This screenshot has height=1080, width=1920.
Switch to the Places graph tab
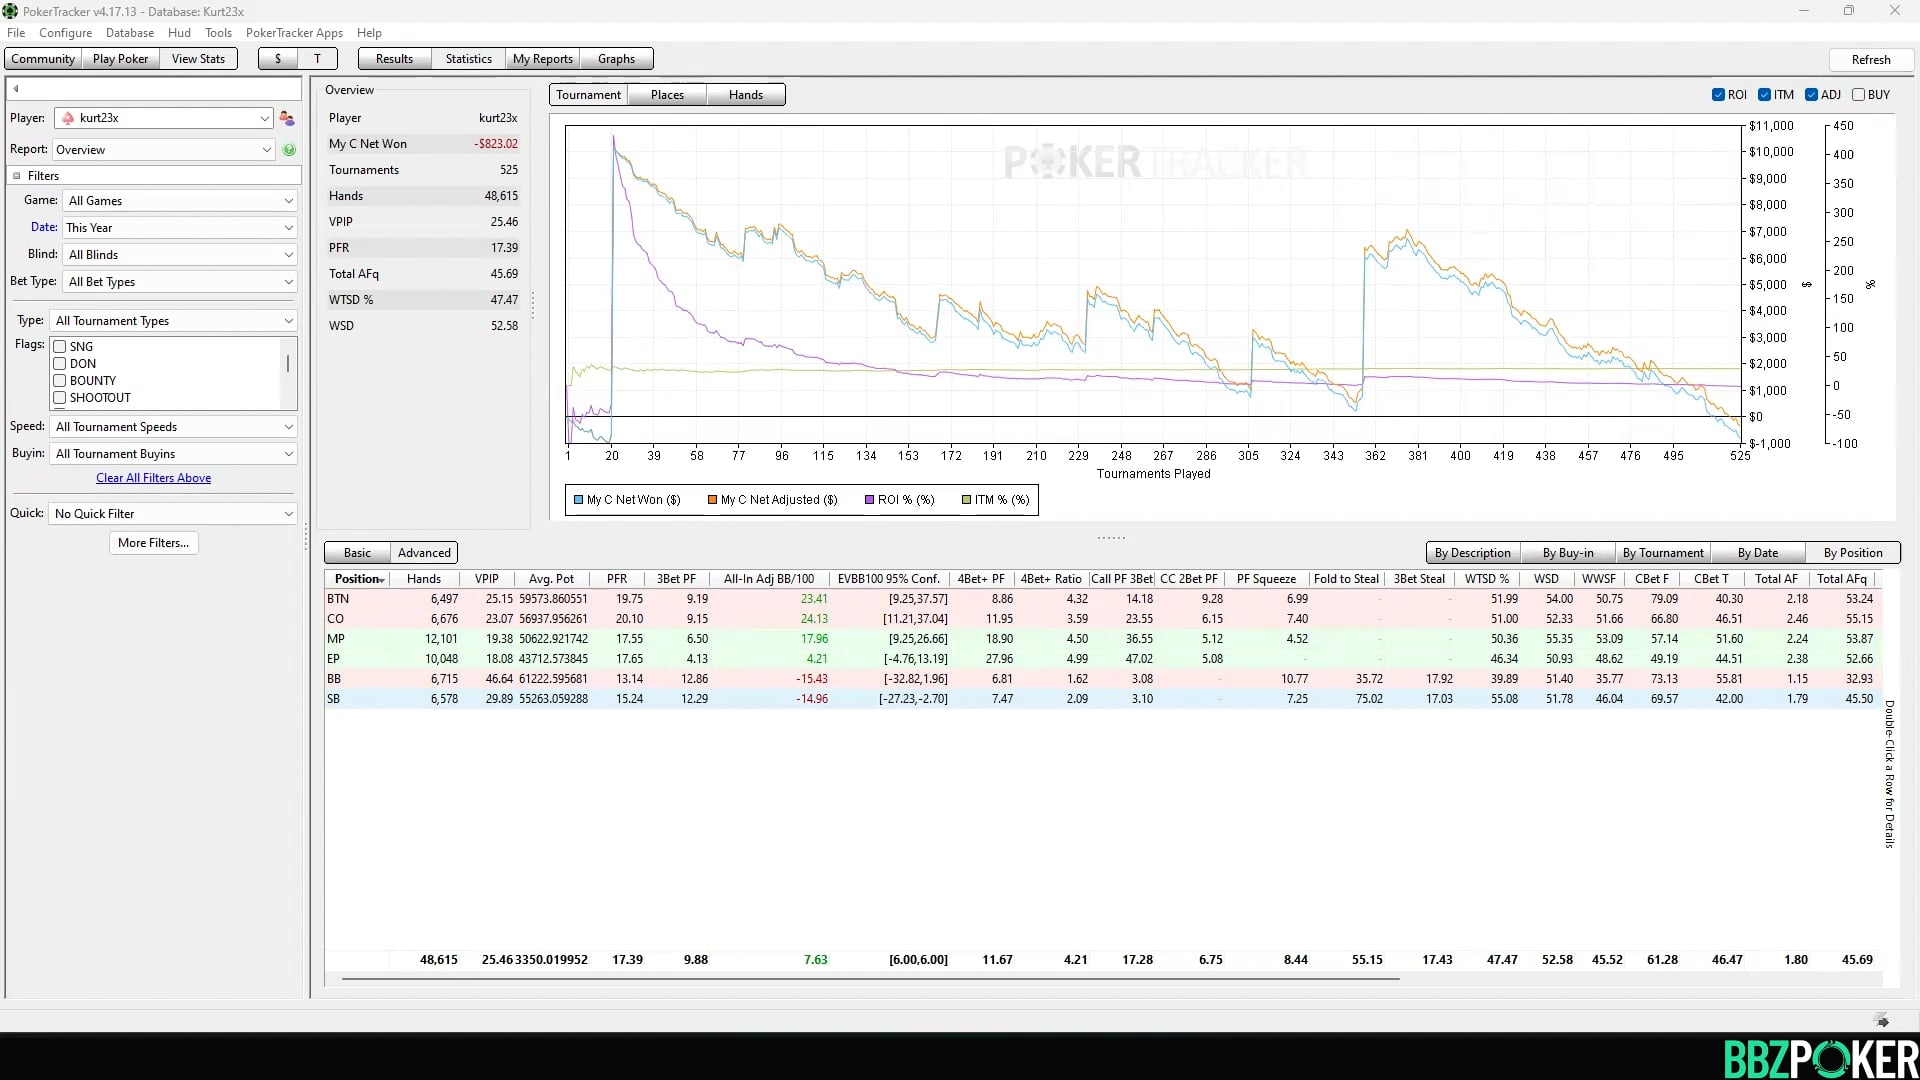pos(667,95)
